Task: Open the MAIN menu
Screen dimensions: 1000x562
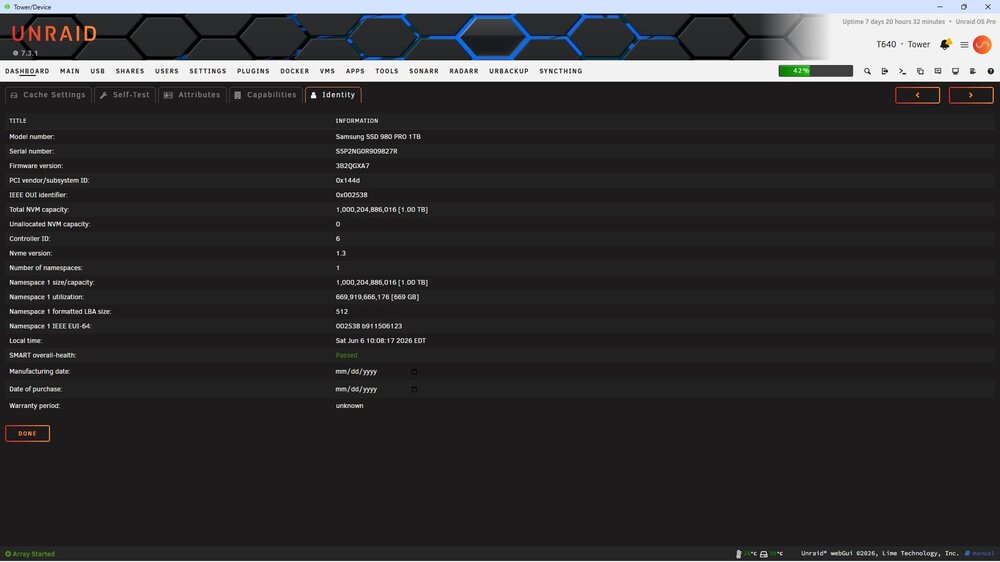Action: [70, 71]
